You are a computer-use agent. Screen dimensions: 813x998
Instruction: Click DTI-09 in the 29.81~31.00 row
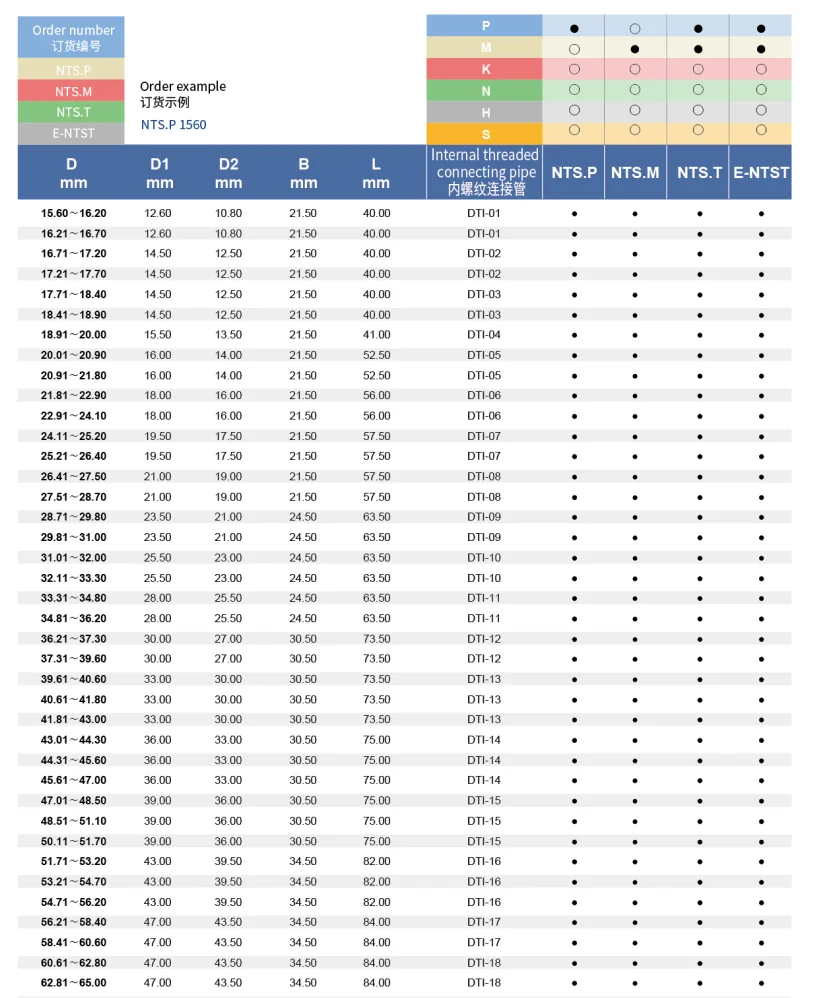484,537
